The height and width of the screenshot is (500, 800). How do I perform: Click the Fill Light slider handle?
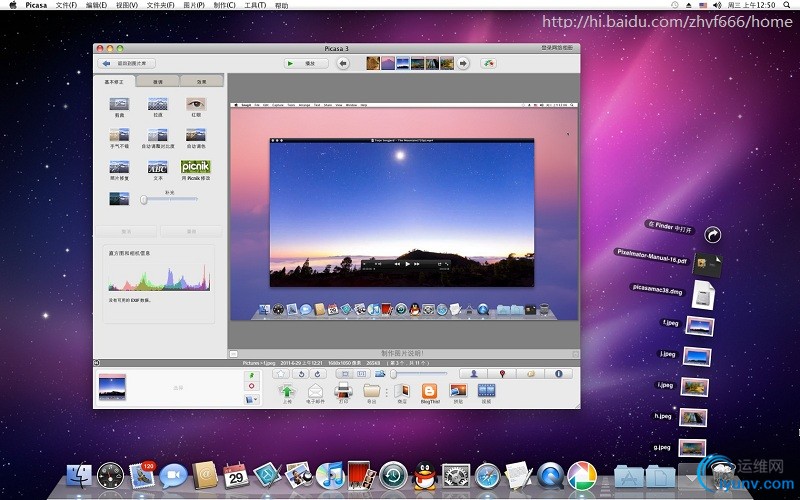[x=144, y=199]
